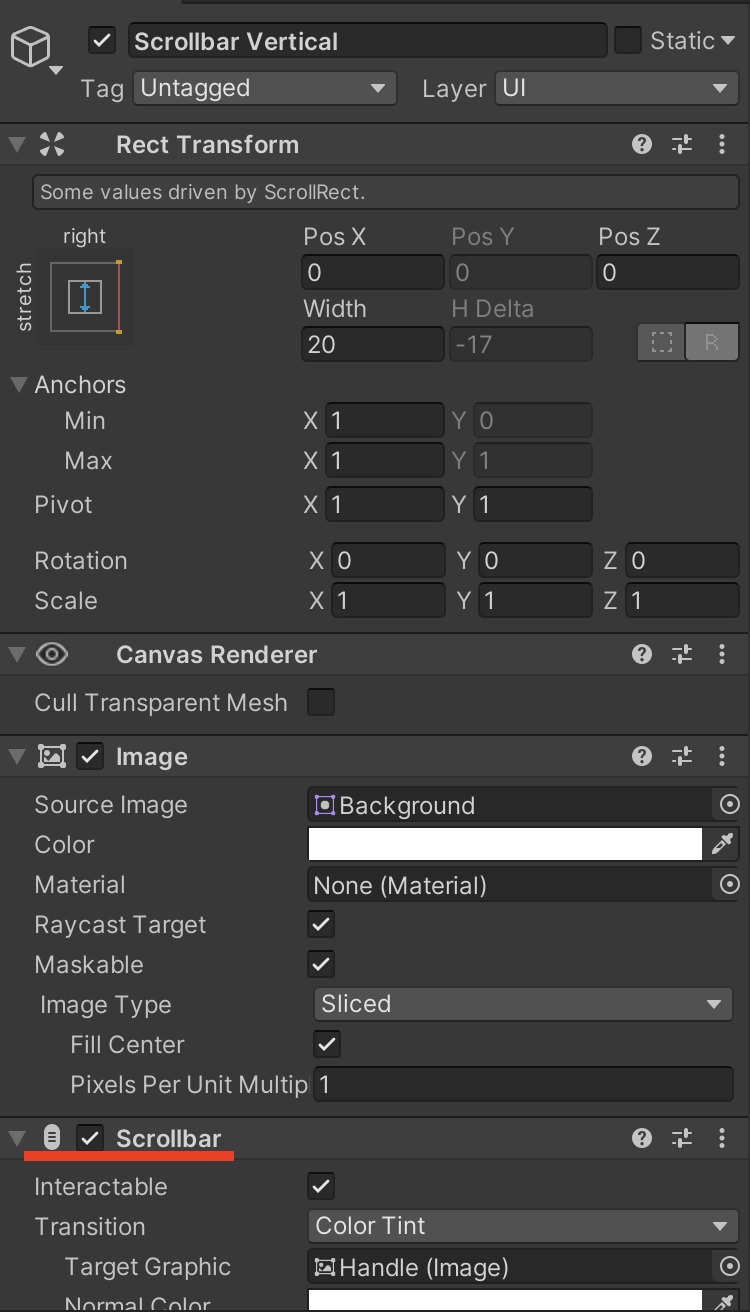
Task: Open the Canvas Renderer options menu
Action: [x=722, y=654]
